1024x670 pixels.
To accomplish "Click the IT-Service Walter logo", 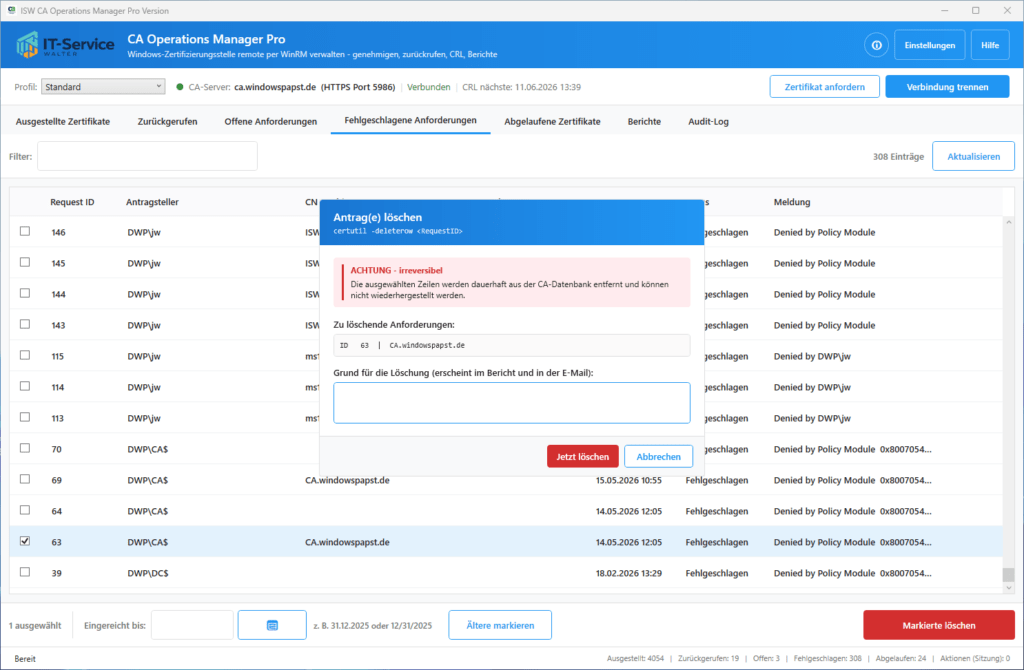I will pyautogui.click(x=65, y=44).
